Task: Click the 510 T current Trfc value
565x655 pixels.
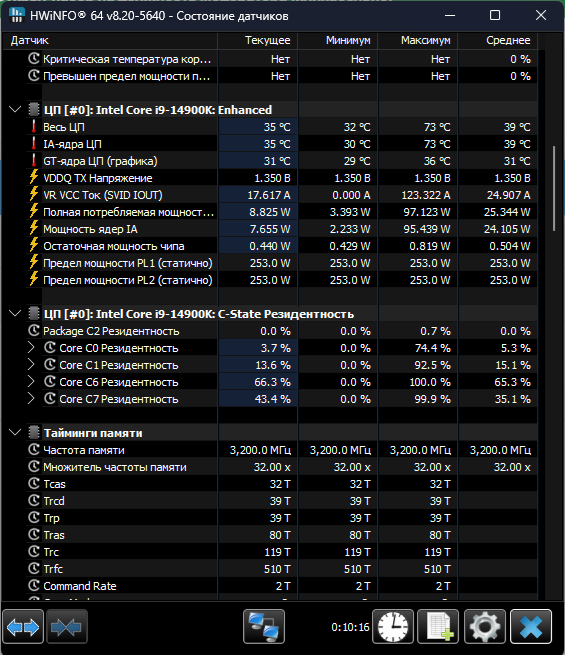Action: (x=277, y=569)
